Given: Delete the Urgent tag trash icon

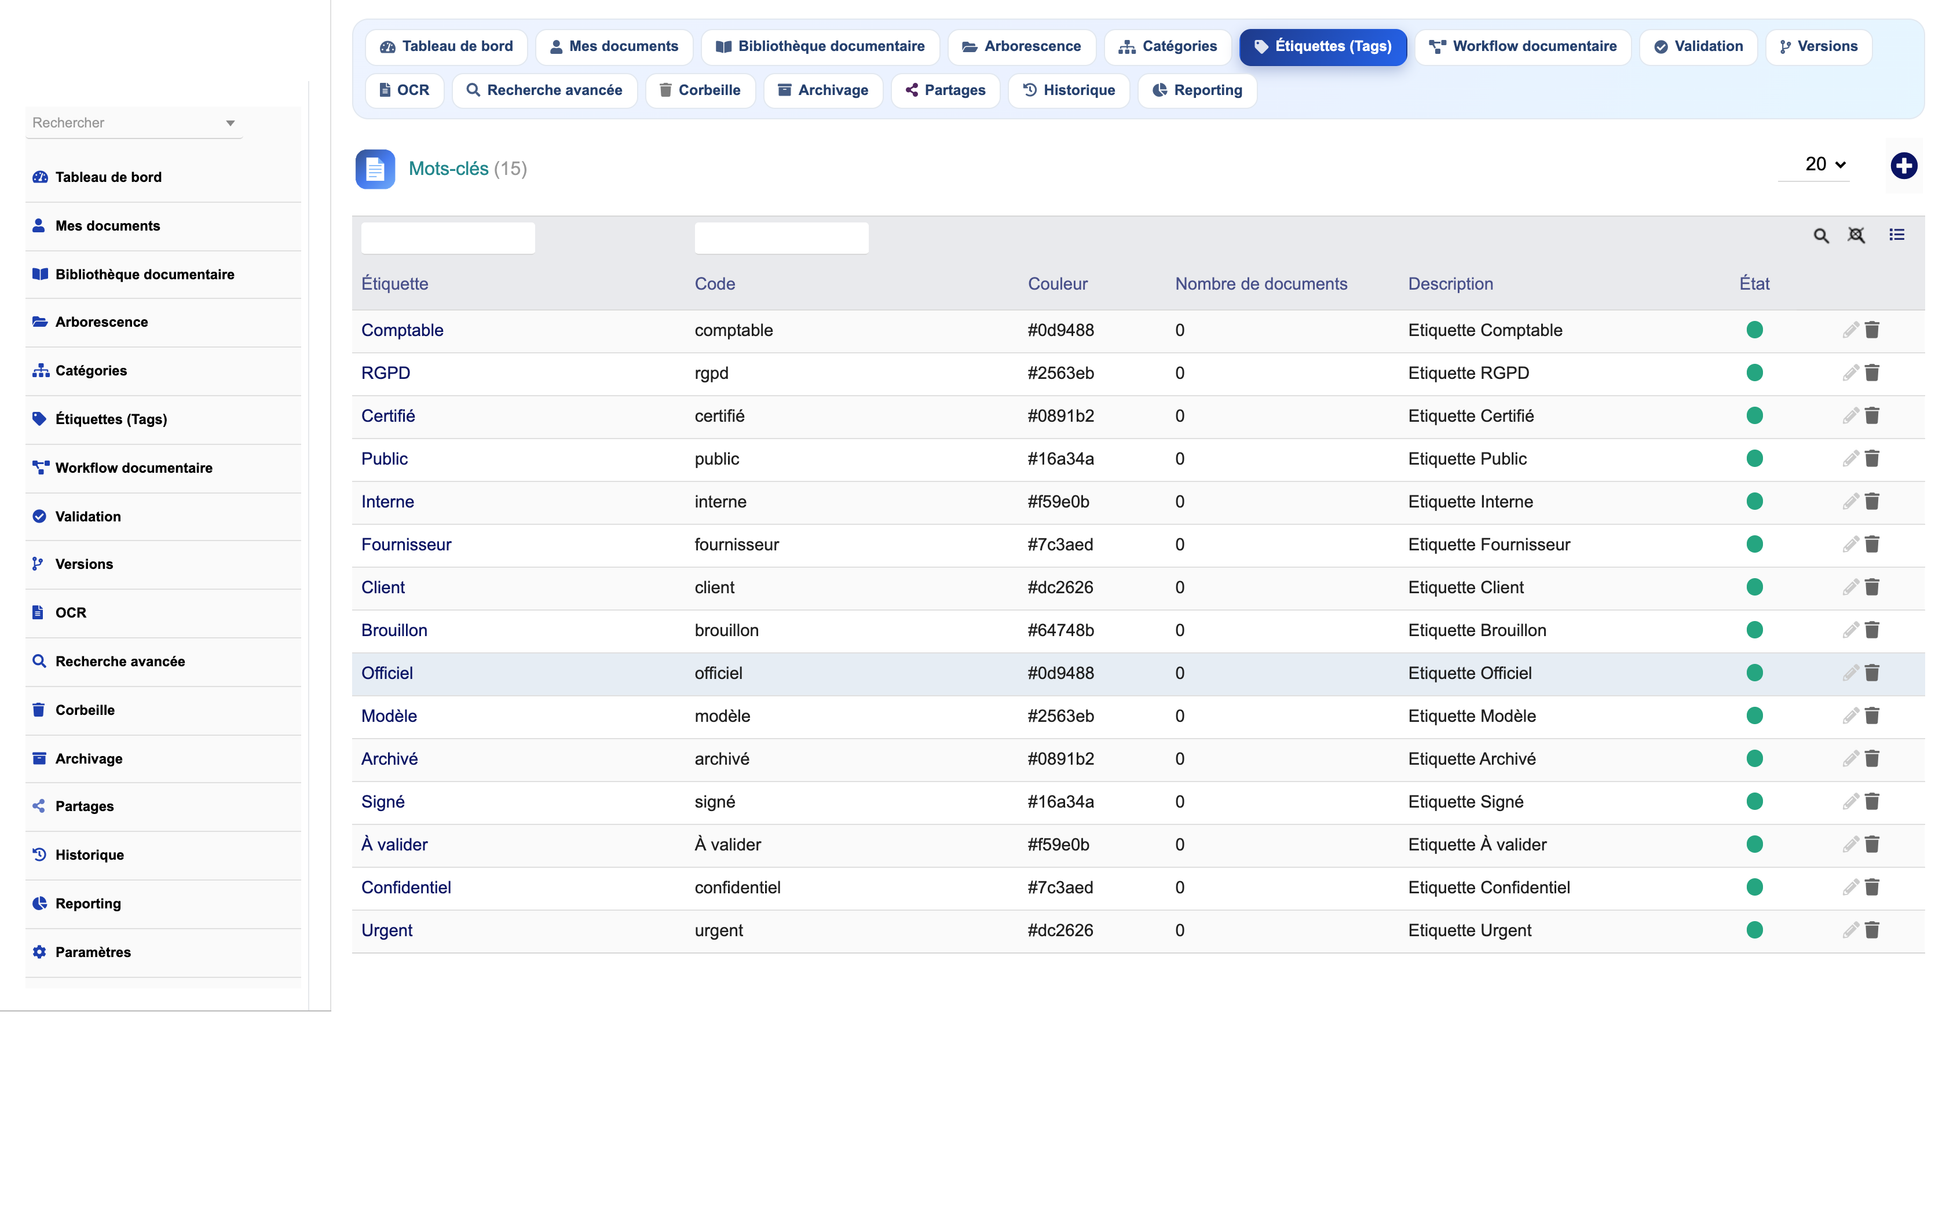Looking at the screenshot, I should click(x=1872, y=931).
